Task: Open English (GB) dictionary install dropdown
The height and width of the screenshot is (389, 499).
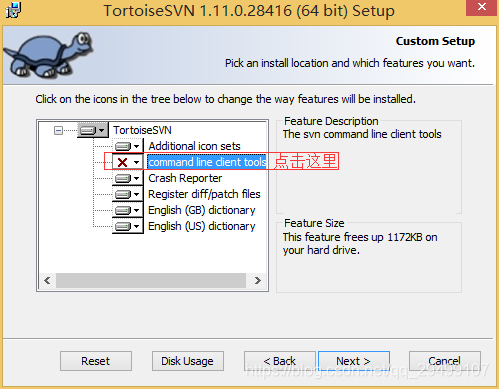Action: pos(128,210)
